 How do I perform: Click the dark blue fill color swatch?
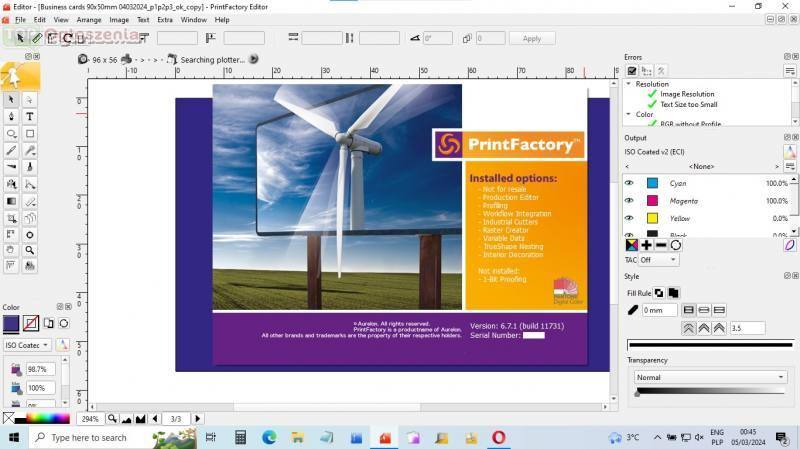(11, 323)
